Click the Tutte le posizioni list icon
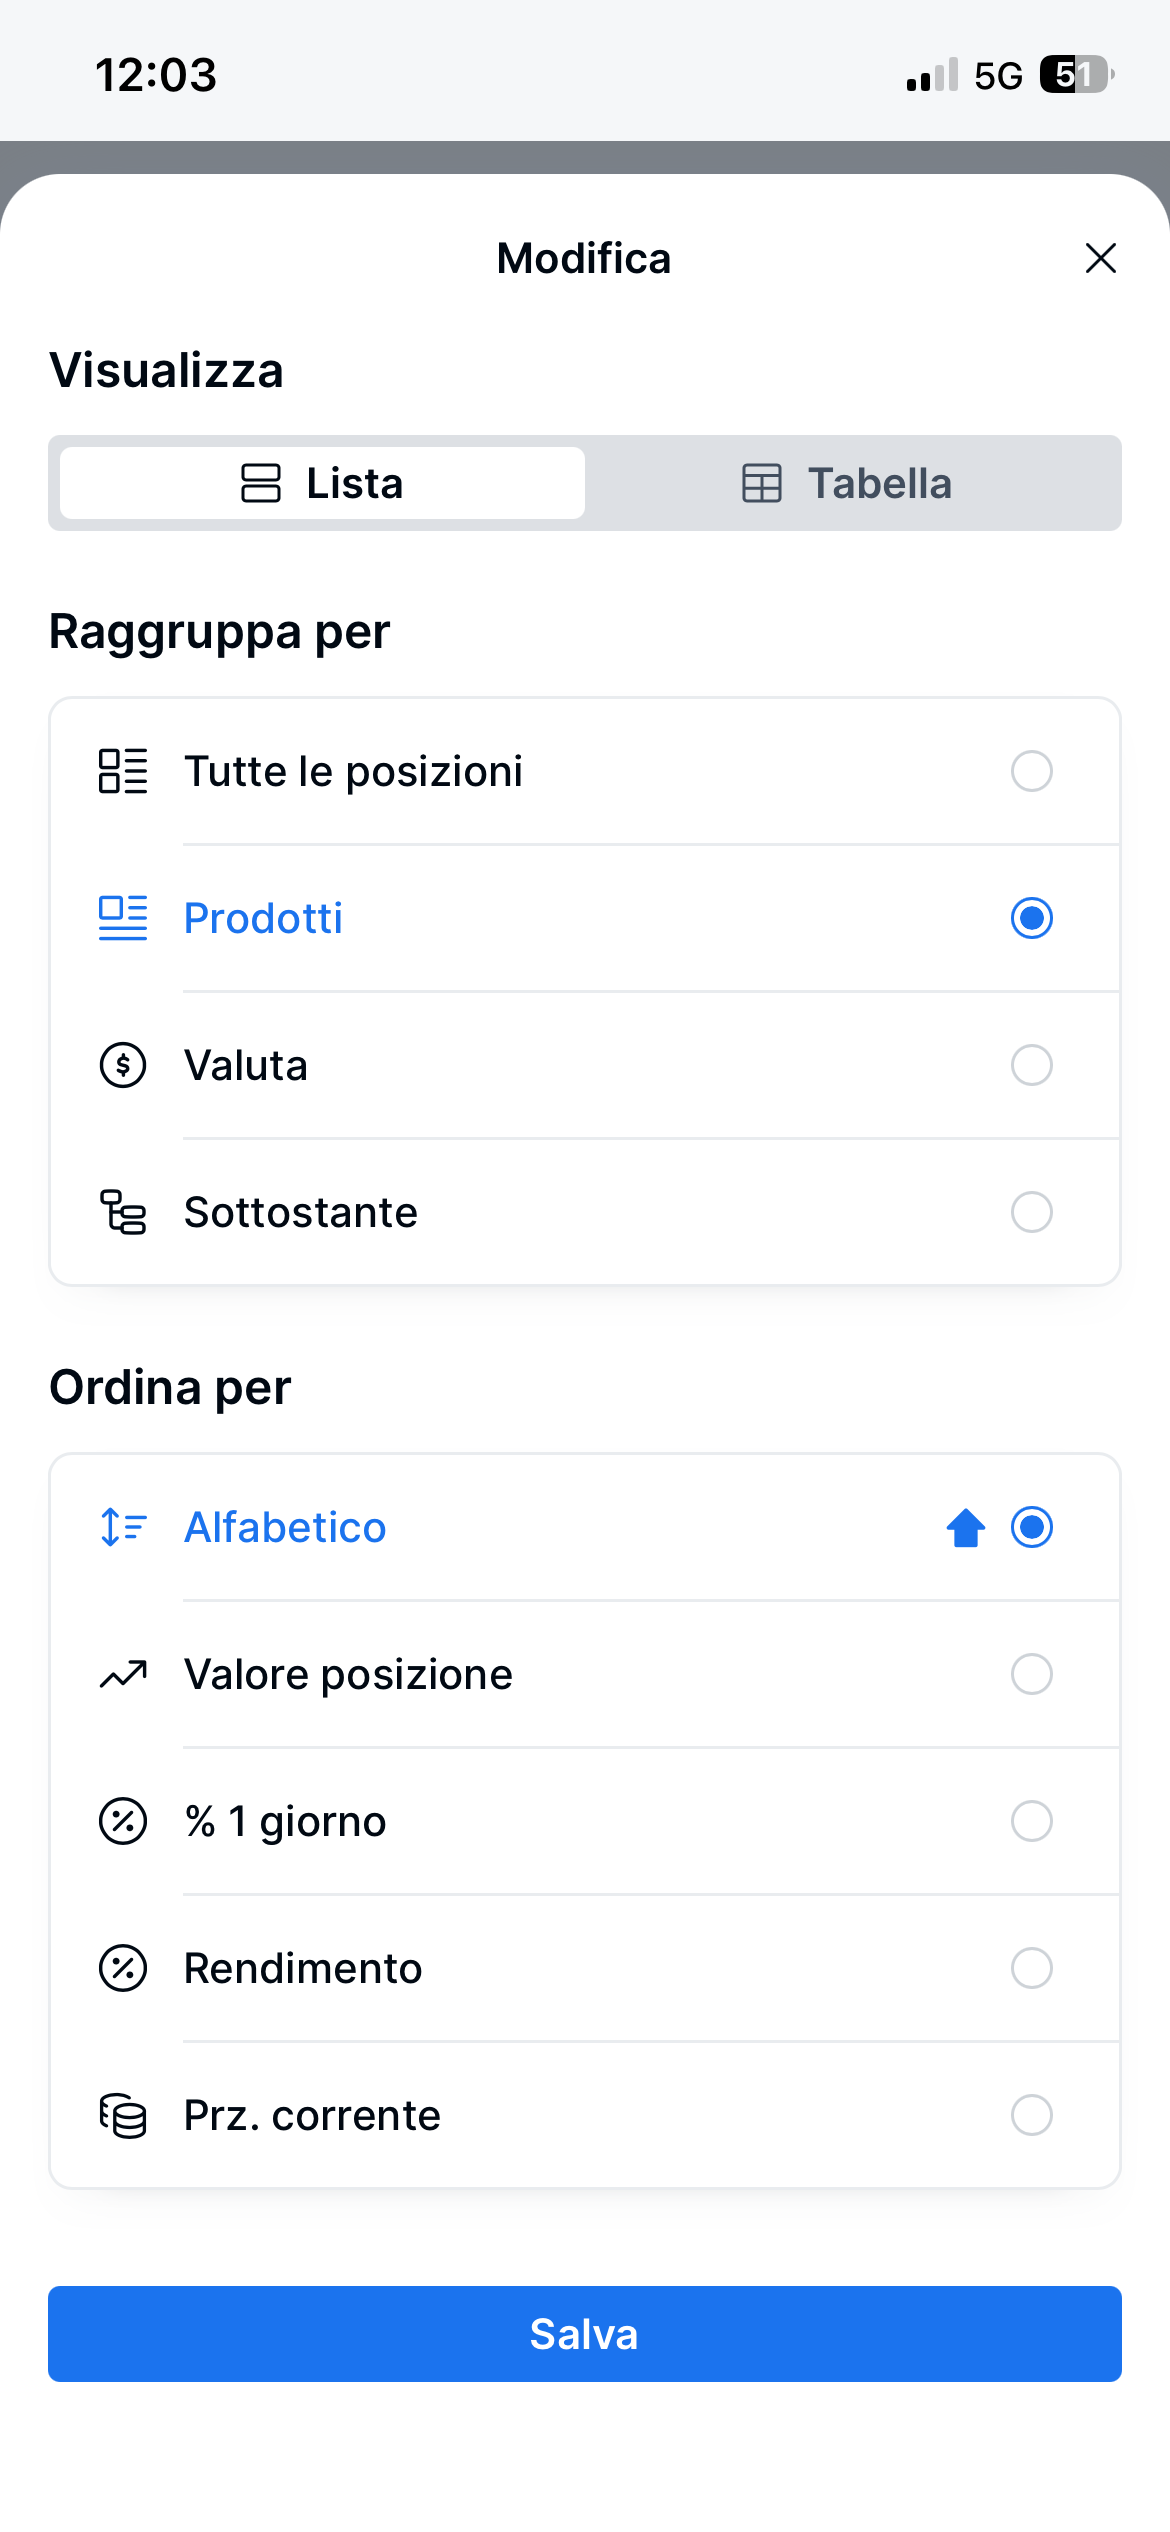The height and width of the screenshot is (2532, 1170). [123, 771]
